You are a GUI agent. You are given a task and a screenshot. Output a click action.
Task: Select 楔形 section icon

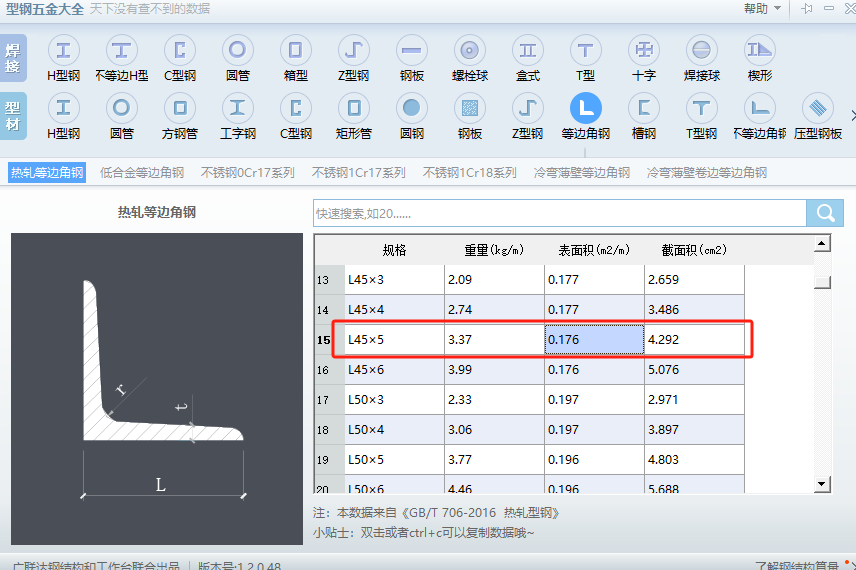[759, 51]
